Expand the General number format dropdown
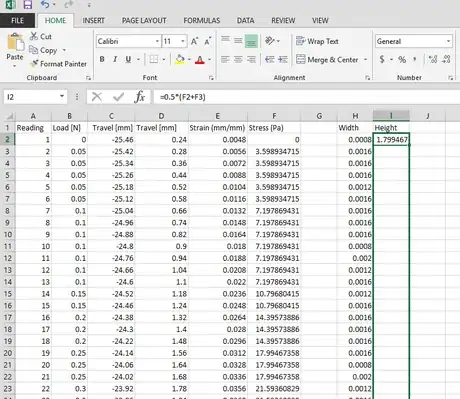This screenshot has width=460, height=399. [x=448, y=41]
